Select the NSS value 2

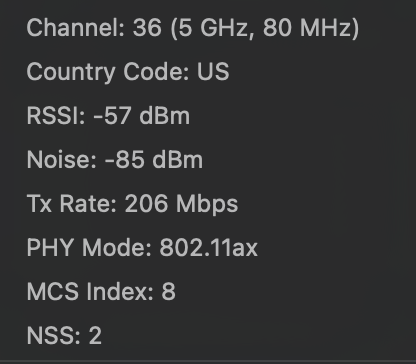pos(95,335)
